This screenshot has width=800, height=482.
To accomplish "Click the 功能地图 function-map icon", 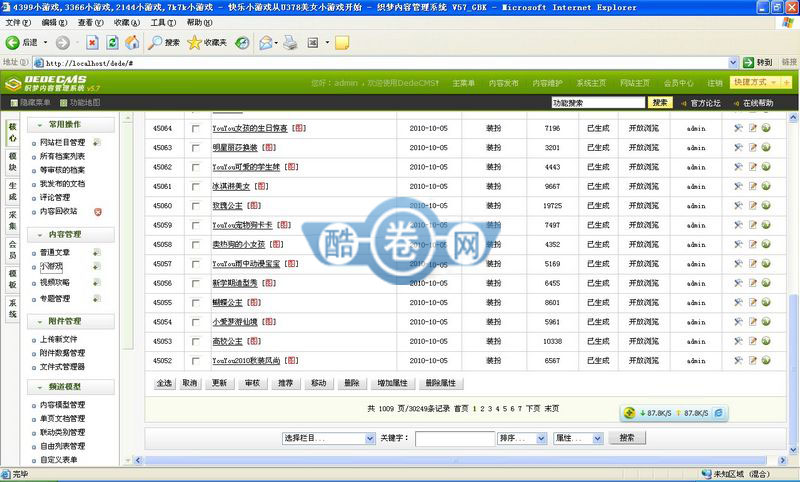I will [64, 103].
